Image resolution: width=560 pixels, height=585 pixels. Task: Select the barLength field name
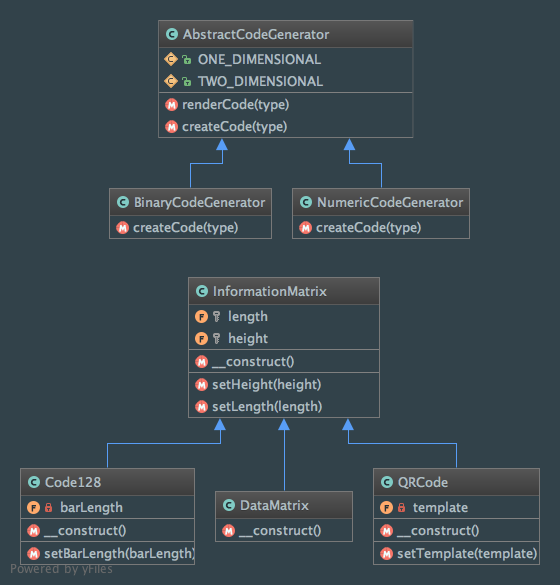tap(91, 508)
